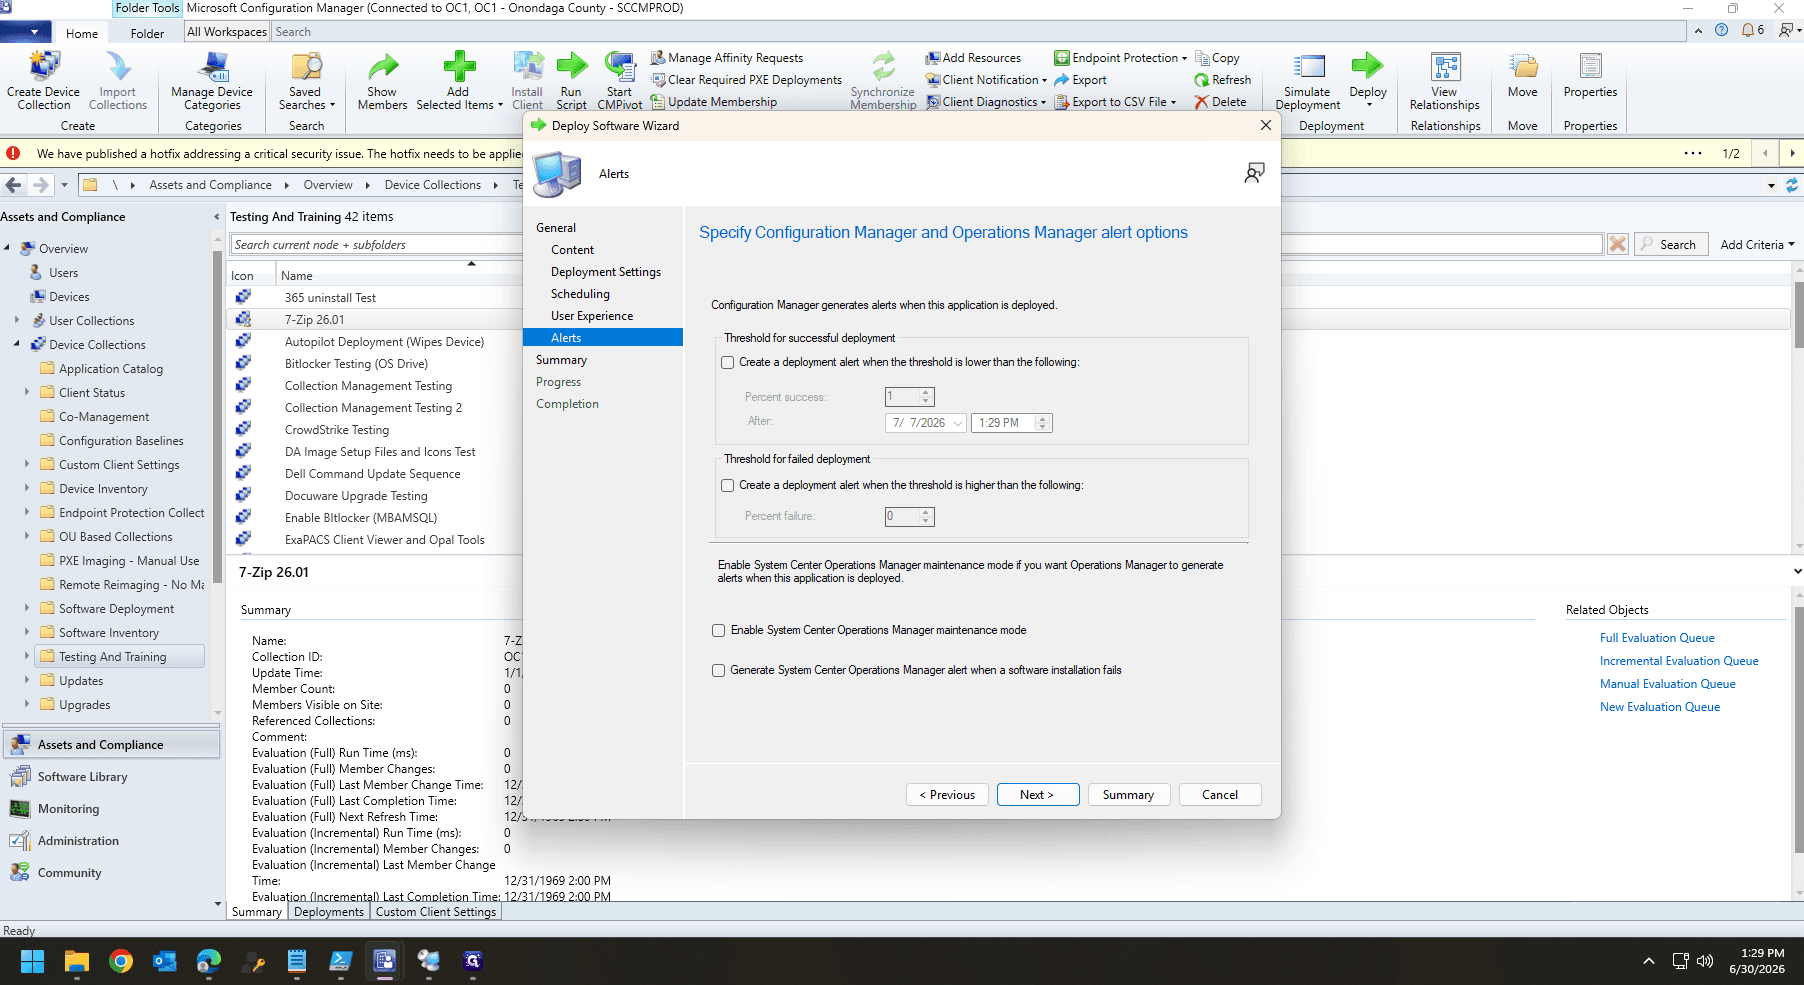Start CMPivot from the ribbon
Image resolution: width=1804 pixels, height=985 pixels.
click(x=620, y=80)
